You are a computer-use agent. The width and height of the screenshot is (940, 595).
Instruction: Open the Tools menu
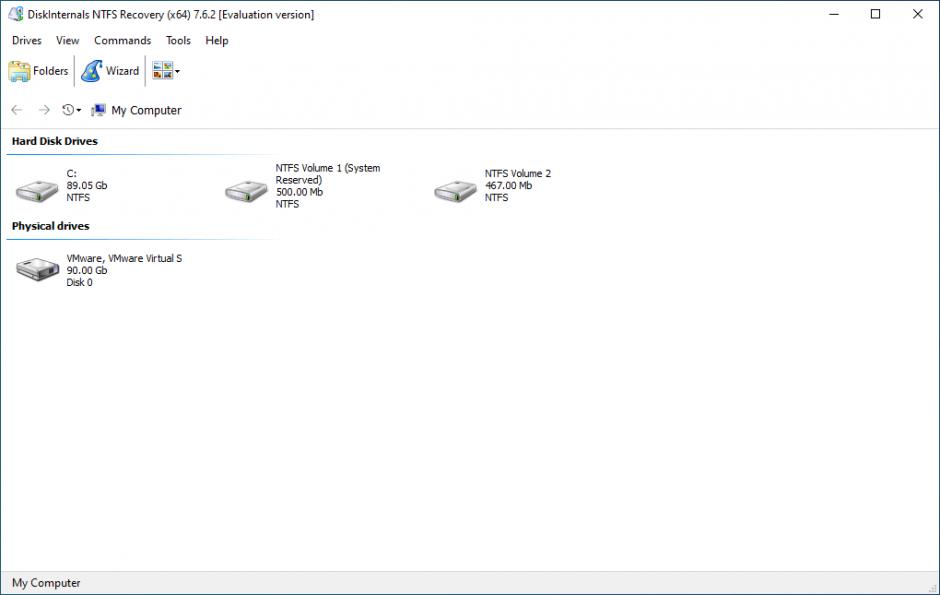tap(178, 40)
